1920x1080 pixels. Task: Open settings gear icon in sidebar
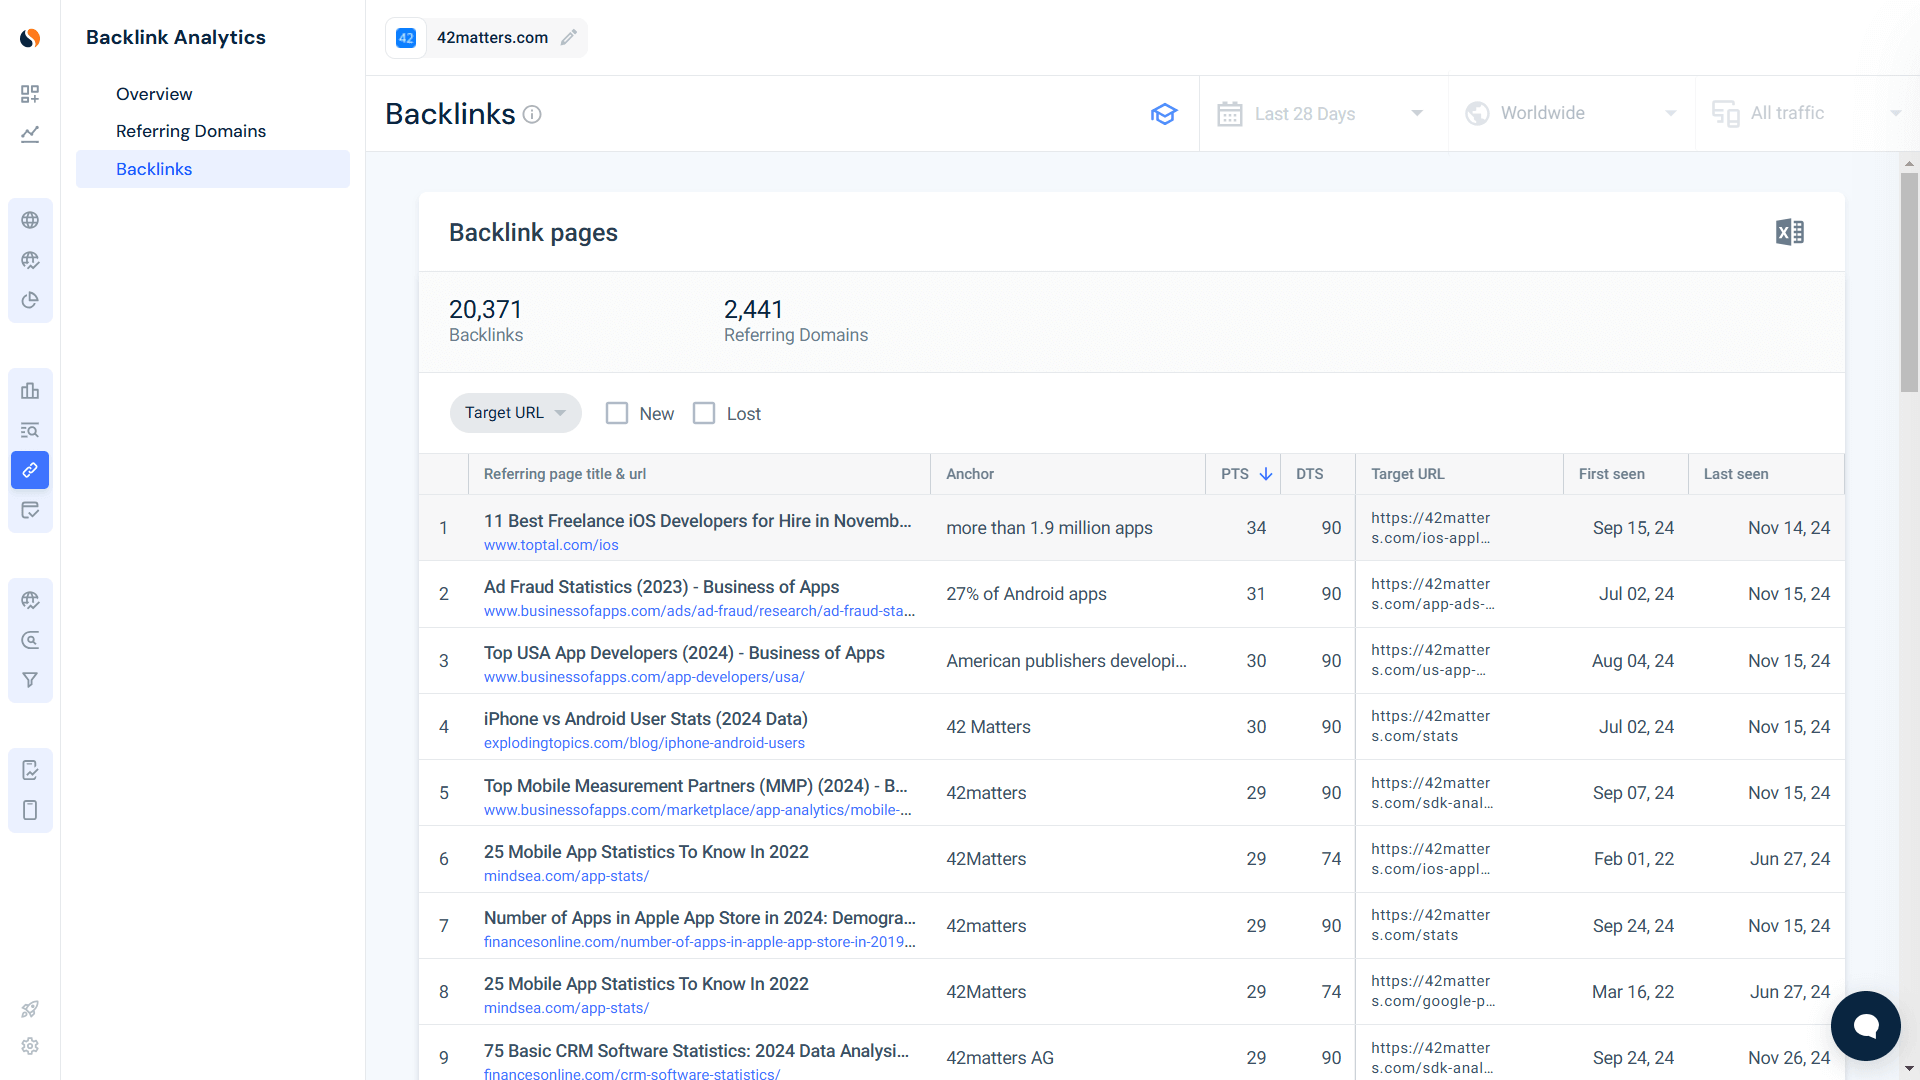pos(30,1046)
